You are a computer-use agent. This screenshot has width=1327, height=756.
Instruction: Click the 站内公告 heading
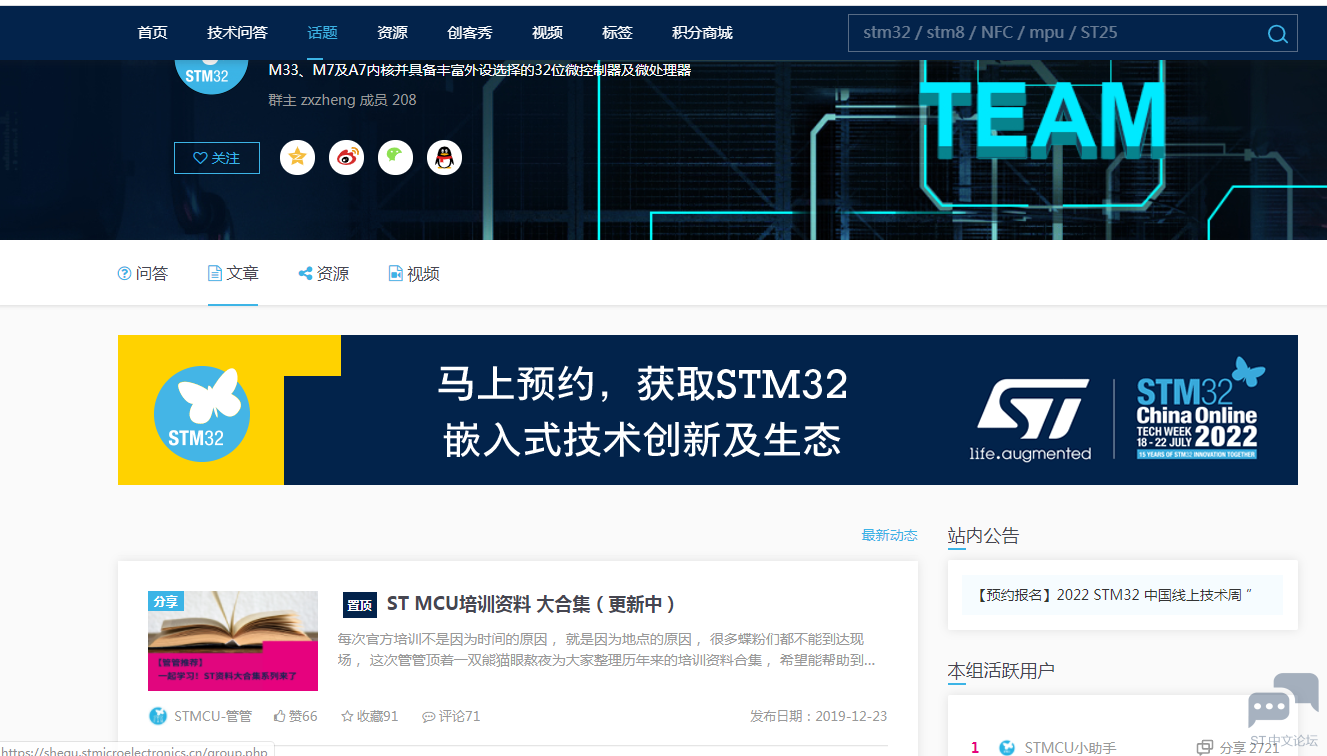[983, 536]
